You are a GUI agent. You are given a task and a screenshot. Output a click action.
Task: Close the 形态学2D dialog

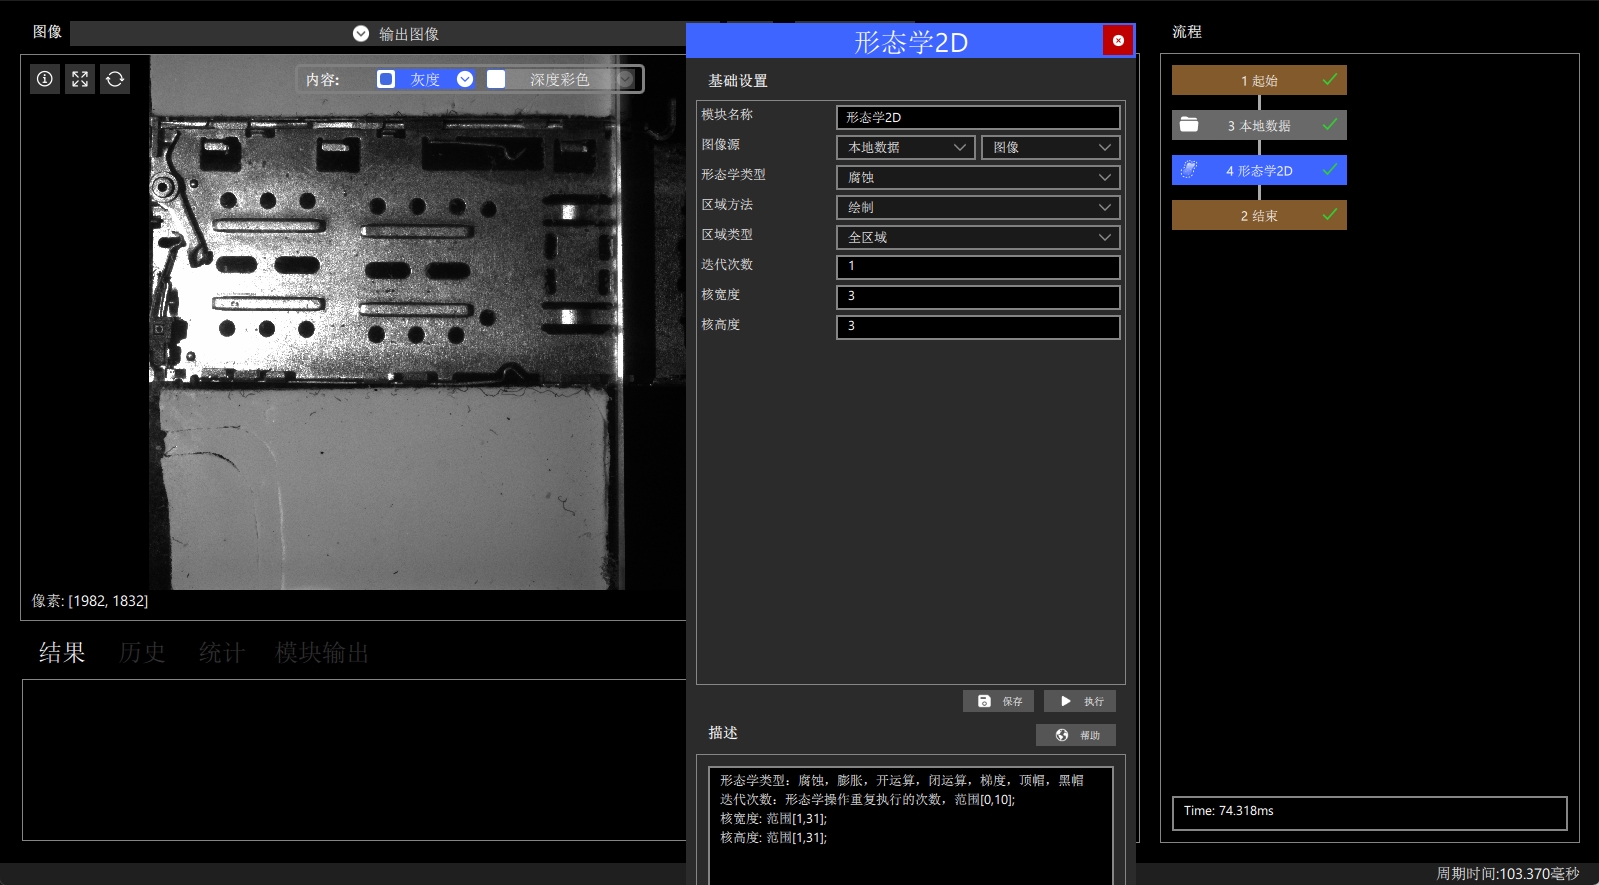pos(1118,40)
